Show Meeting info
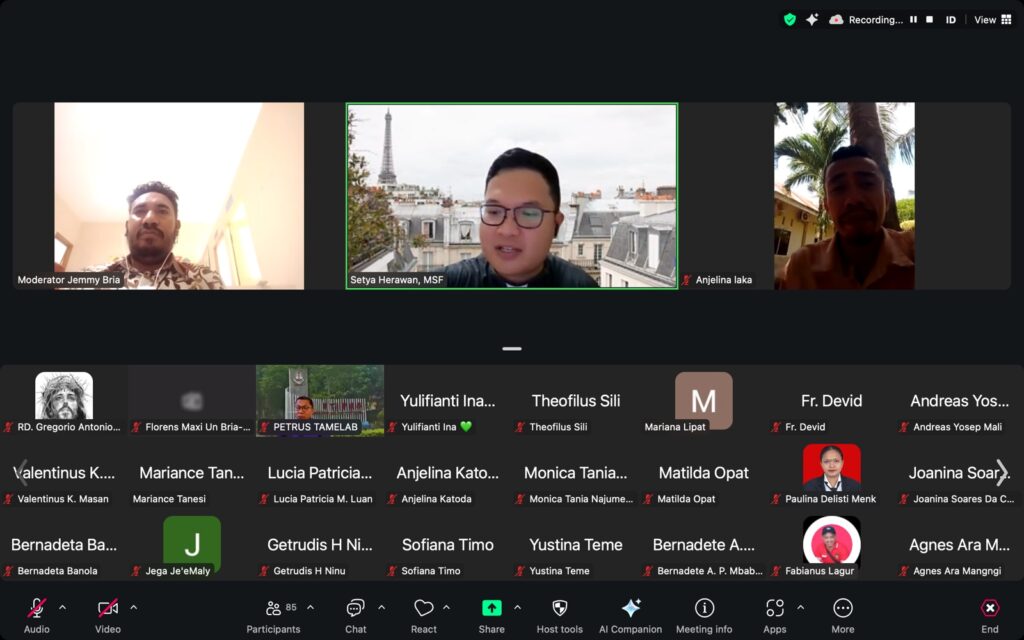 (x=704, y=609)
